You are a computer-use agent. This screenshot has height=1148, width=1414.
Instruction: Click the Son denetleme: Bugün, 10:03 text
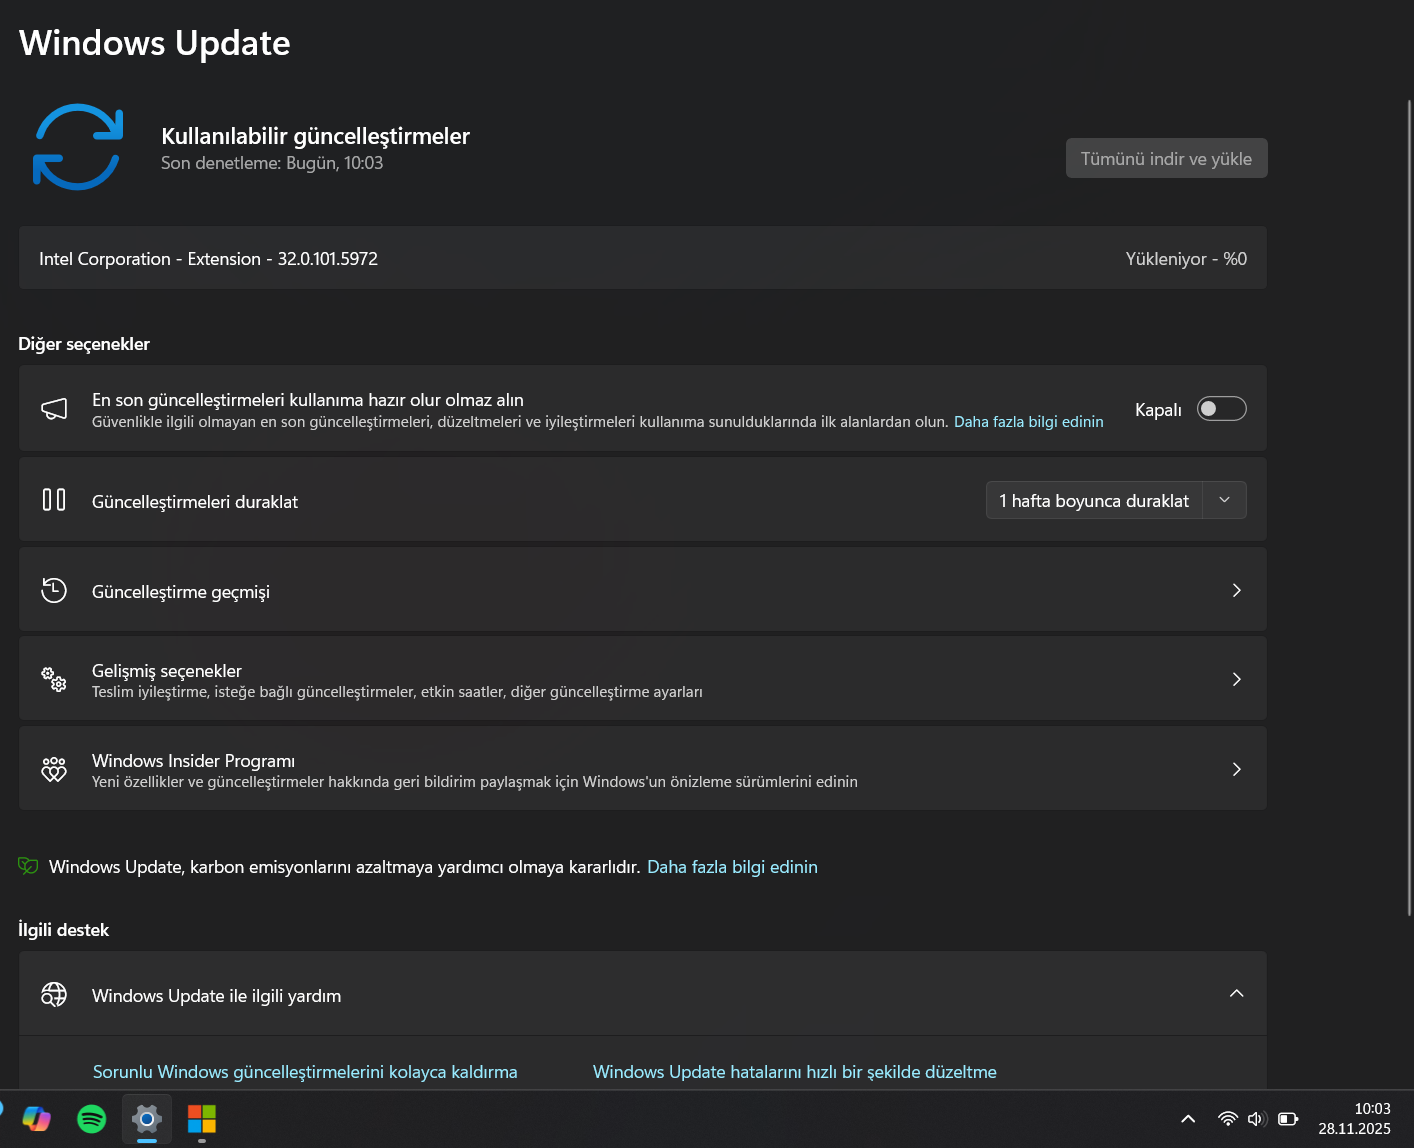click(x=272, y=163)
